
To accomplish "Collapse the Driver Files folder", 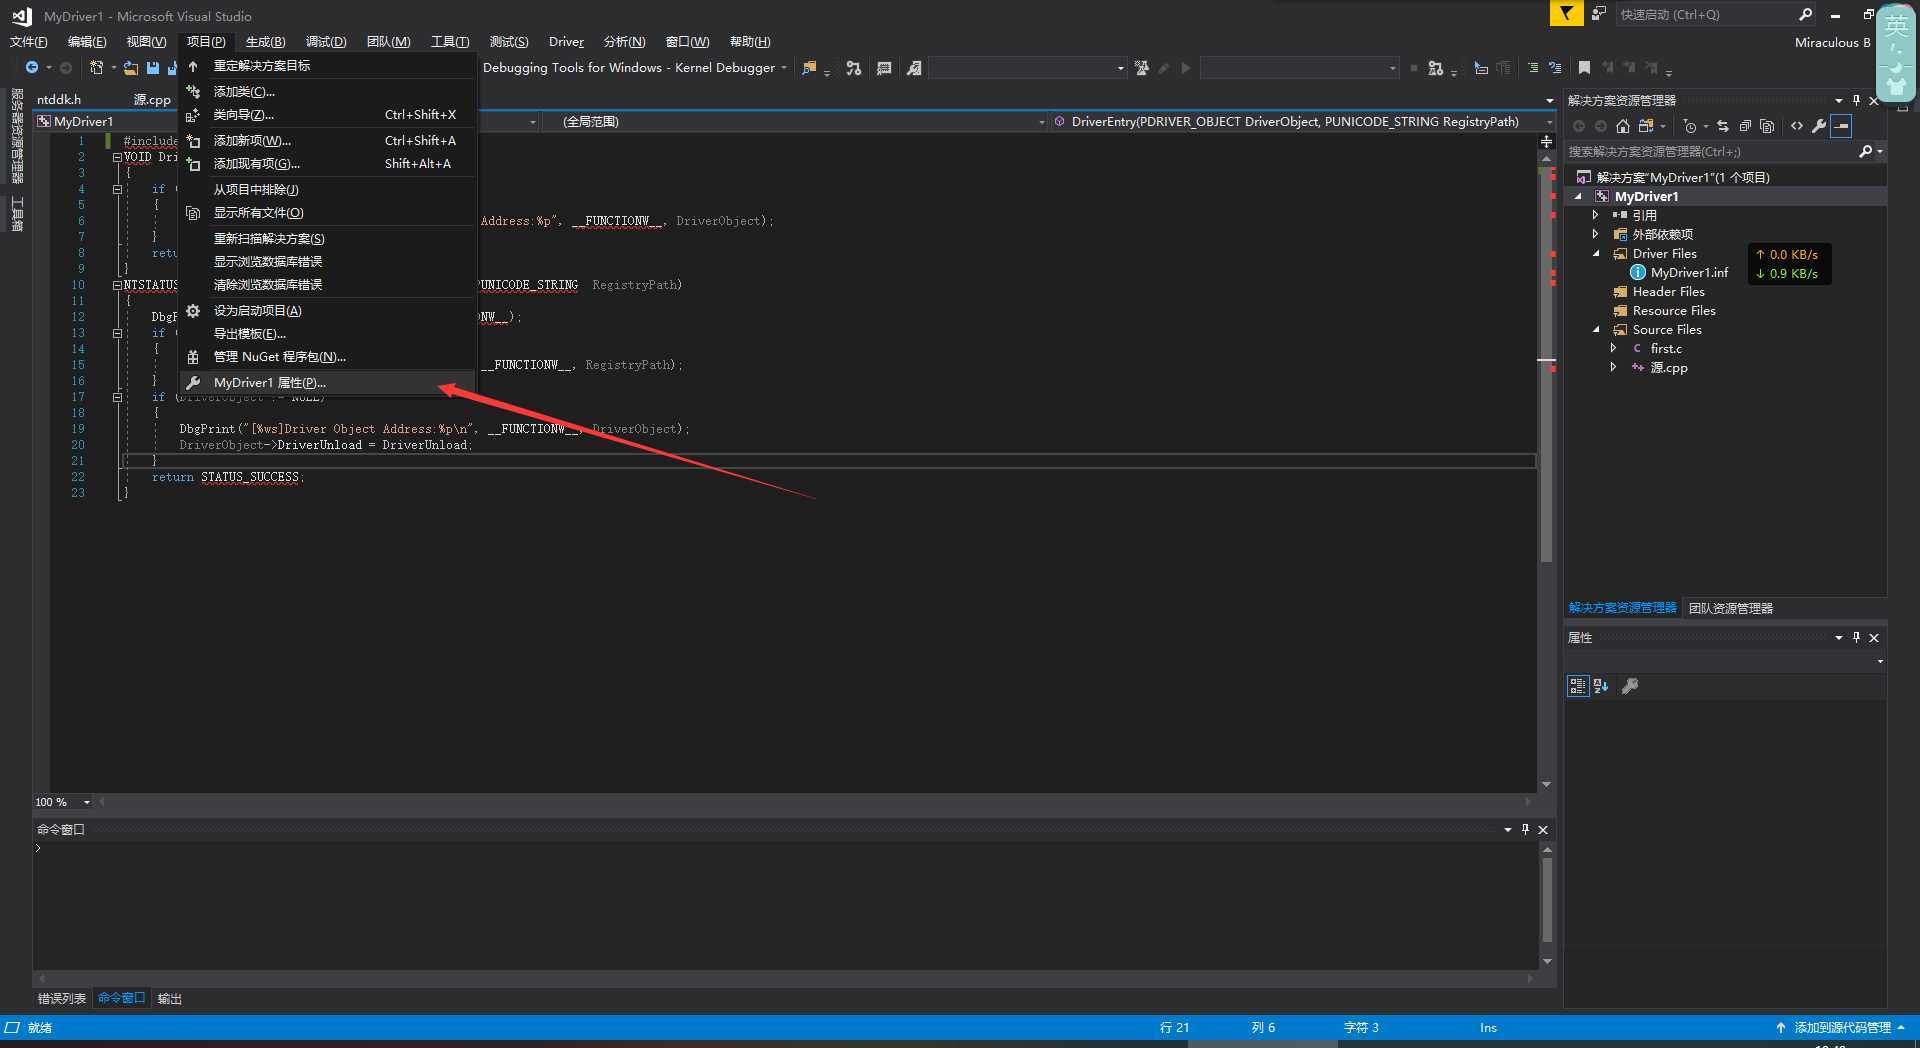I will 1596,254.
